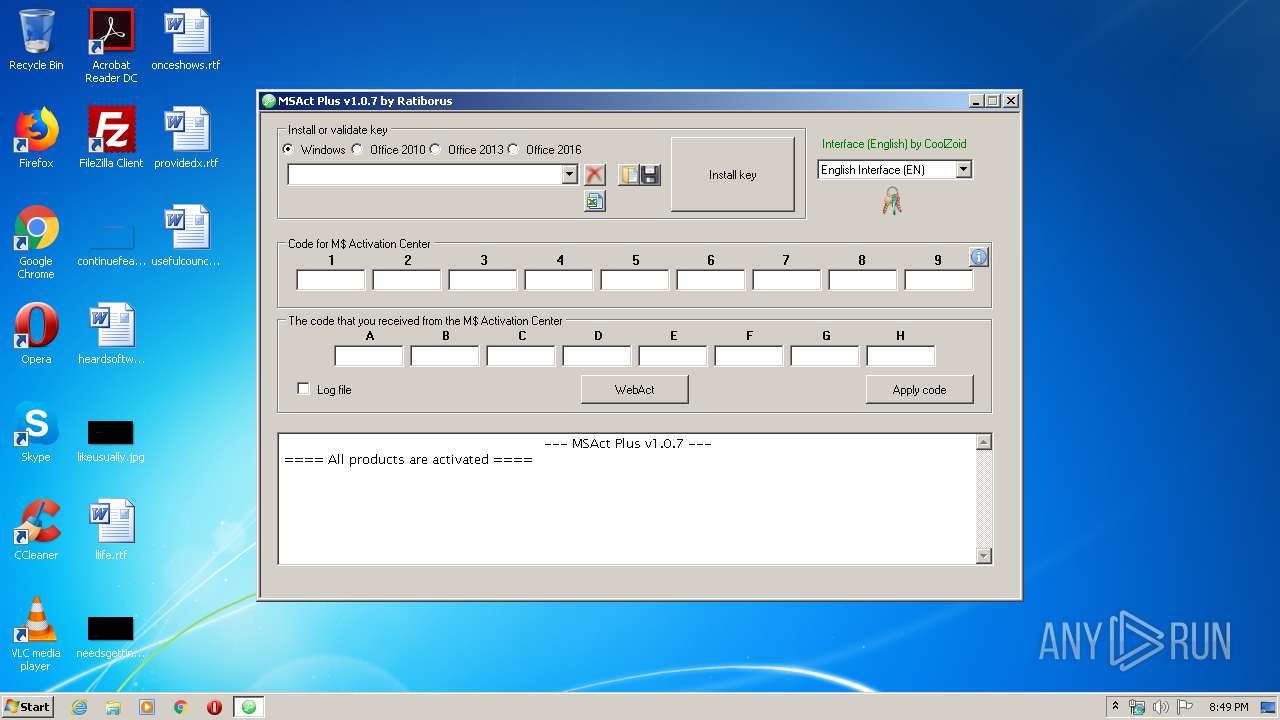The width and height of the screenshot is (1280, 720).
Task: Click received code field A
Action: point(369,356)
